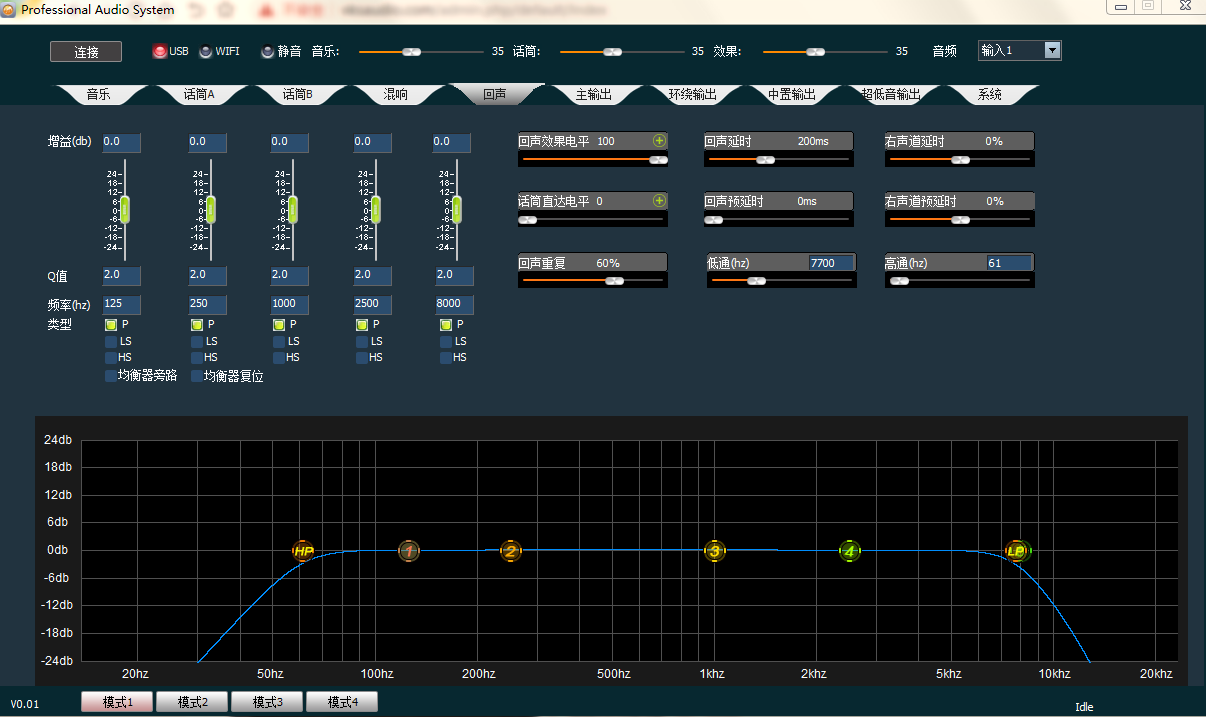Select the HP high-pass node on the EQ graph
The width and height of the screenshot is (1206, 717).
[303, 551]
